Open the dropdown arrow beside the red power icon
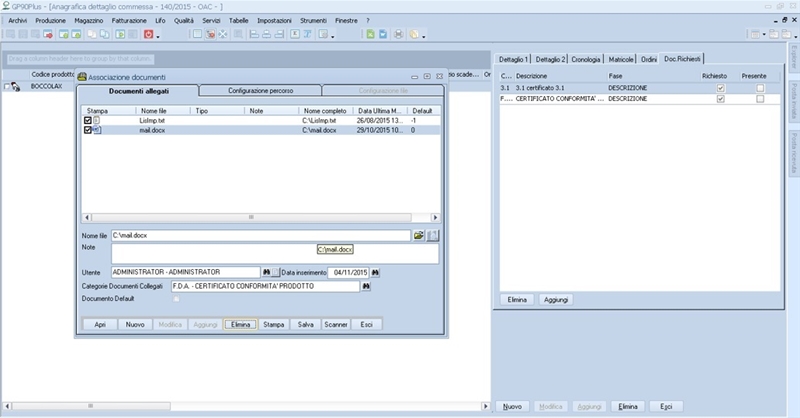This screenshot has height=418, width=800. pyautogui.click(x=158, y=36)
